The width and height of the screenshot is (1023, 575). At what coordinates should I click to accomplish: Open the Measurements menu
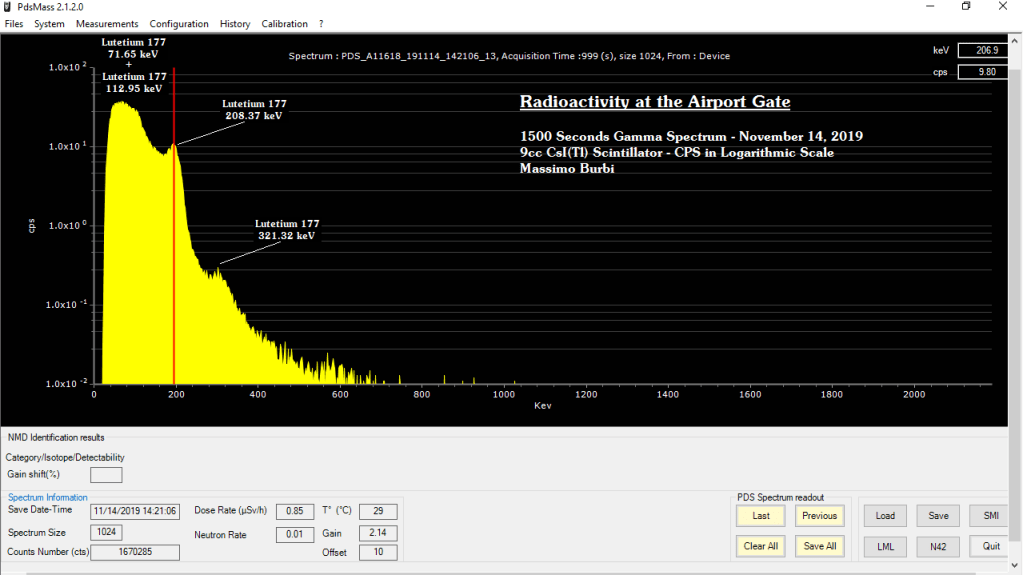tap(107, 24)
